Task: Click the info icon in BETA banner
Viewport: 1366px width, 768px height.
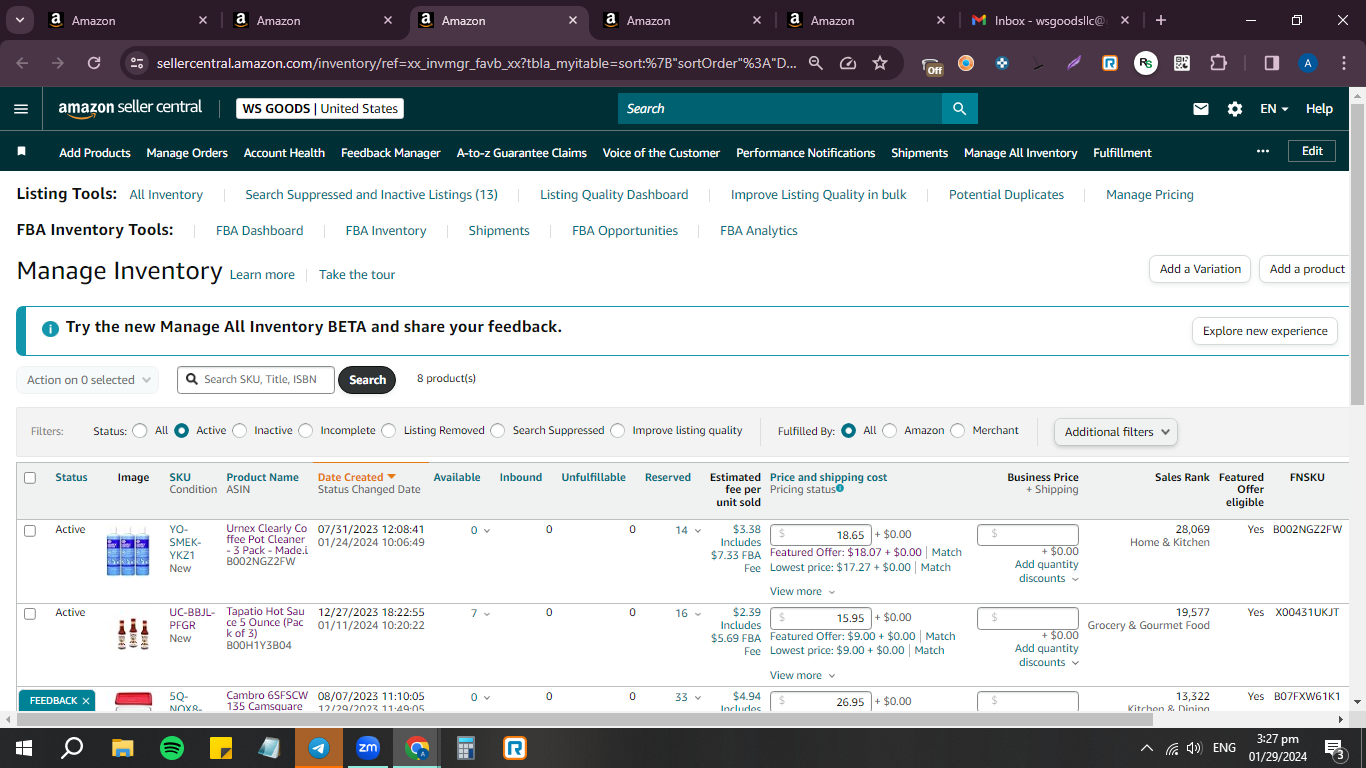Action: 50,328
